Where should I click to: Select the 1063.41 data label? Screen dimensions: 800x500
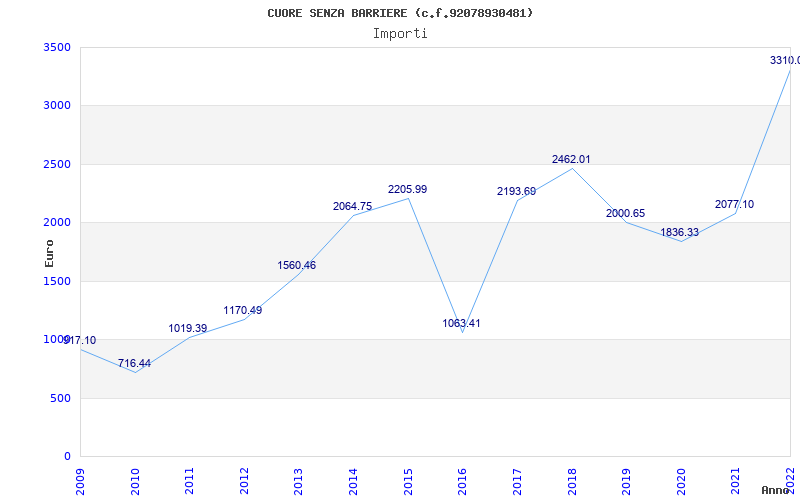[x=461, y=323]
